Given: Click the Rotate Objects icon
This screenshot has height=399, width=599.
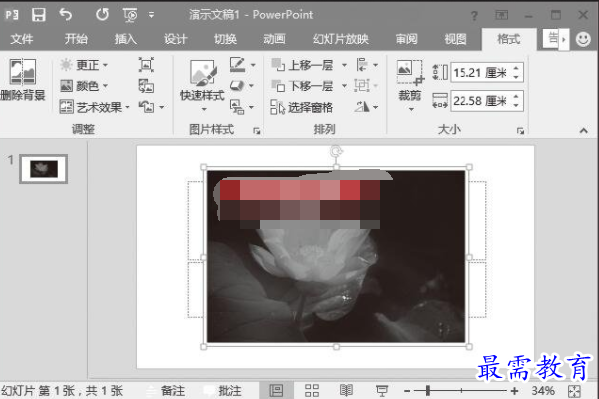Looking at the screenshot, I should (362, 107).
